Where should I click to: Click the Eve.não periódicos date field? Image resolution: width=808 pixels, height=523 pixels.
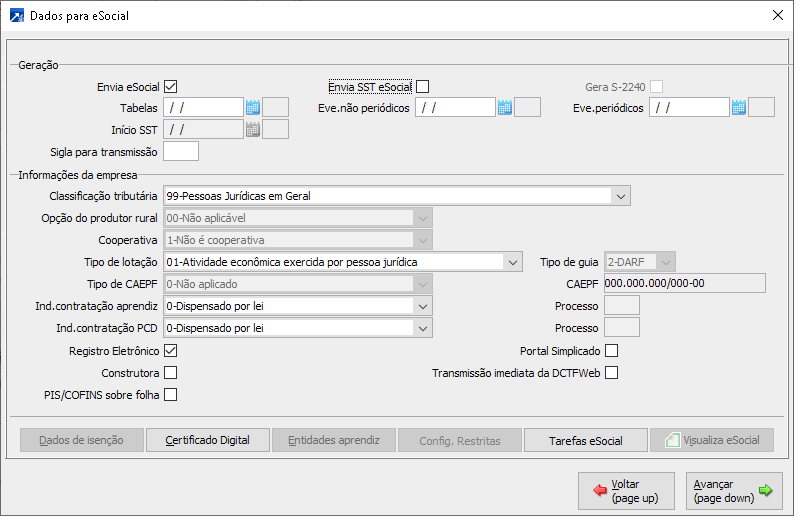456,108
